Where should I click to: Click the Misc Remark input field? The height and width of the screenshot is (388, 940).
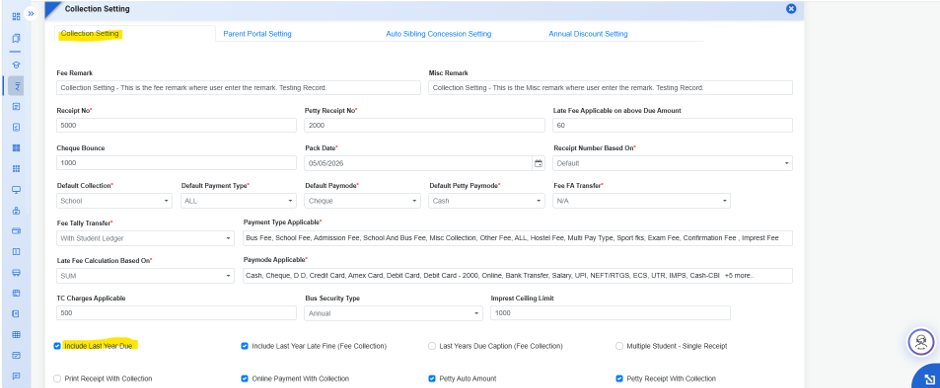pos(610,88)
